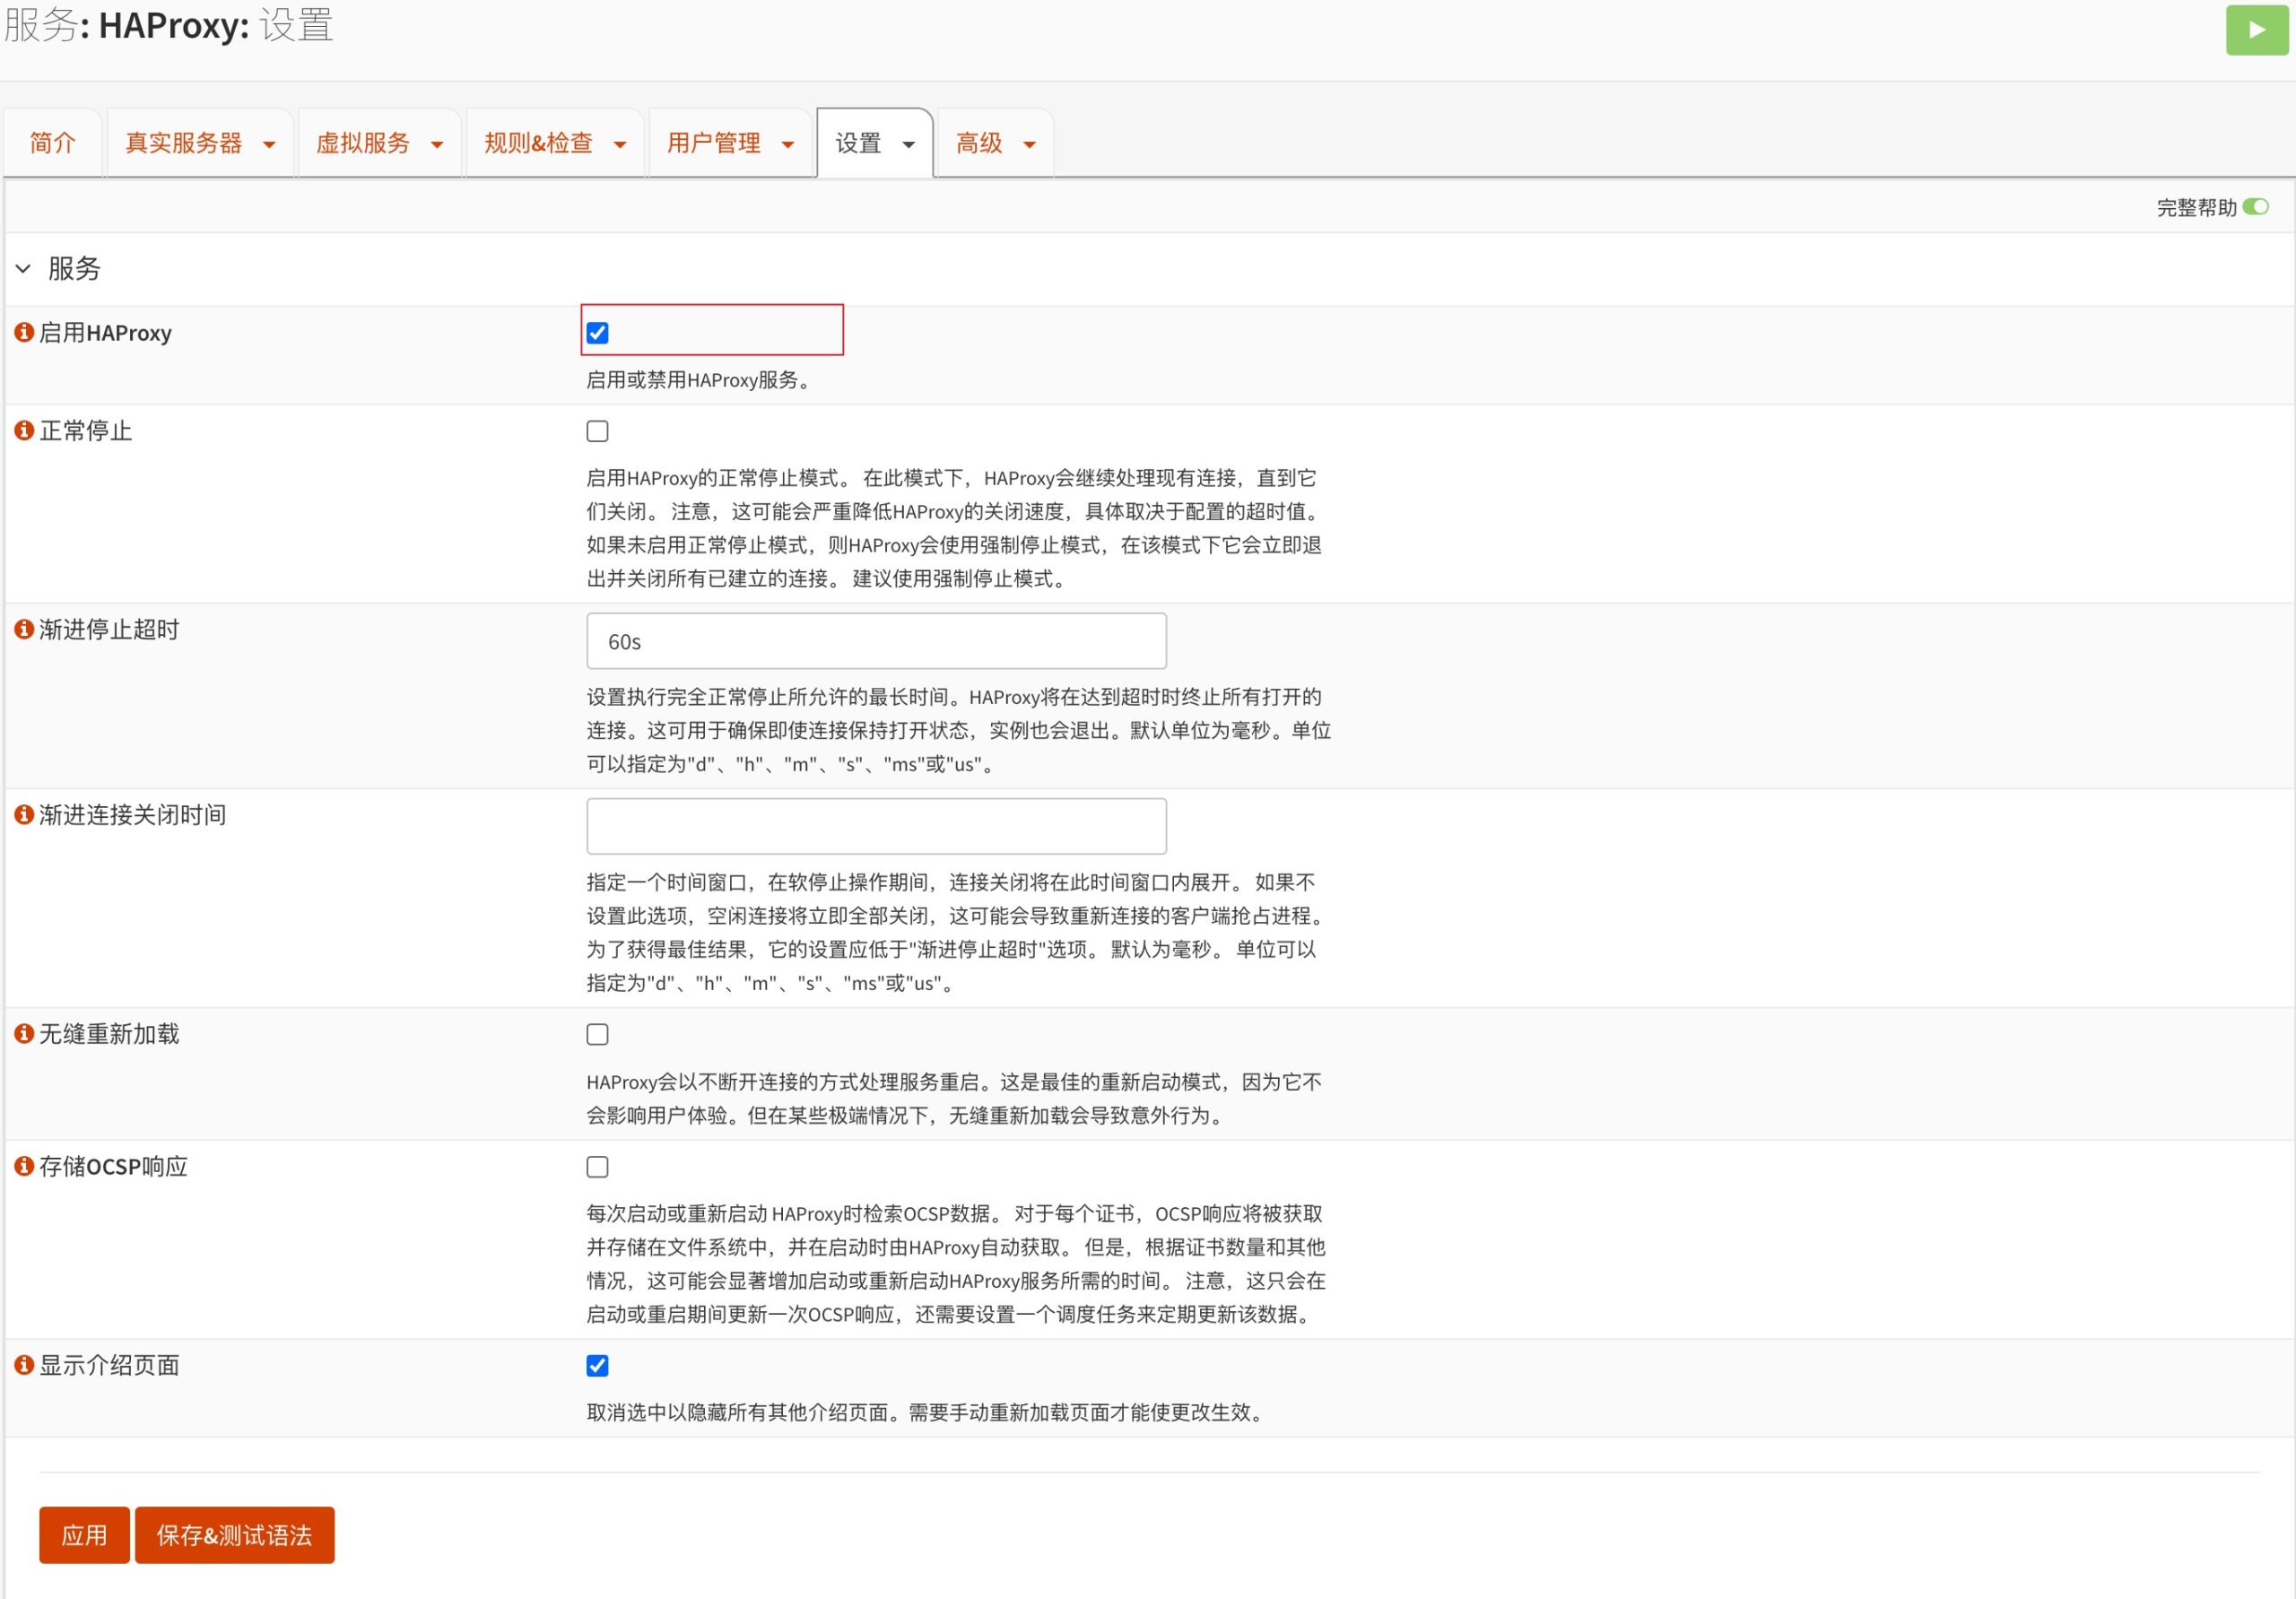Click the 渐进连接关闭时间 empty input field
This screenshot has width=2296, height=1599.
876,826
